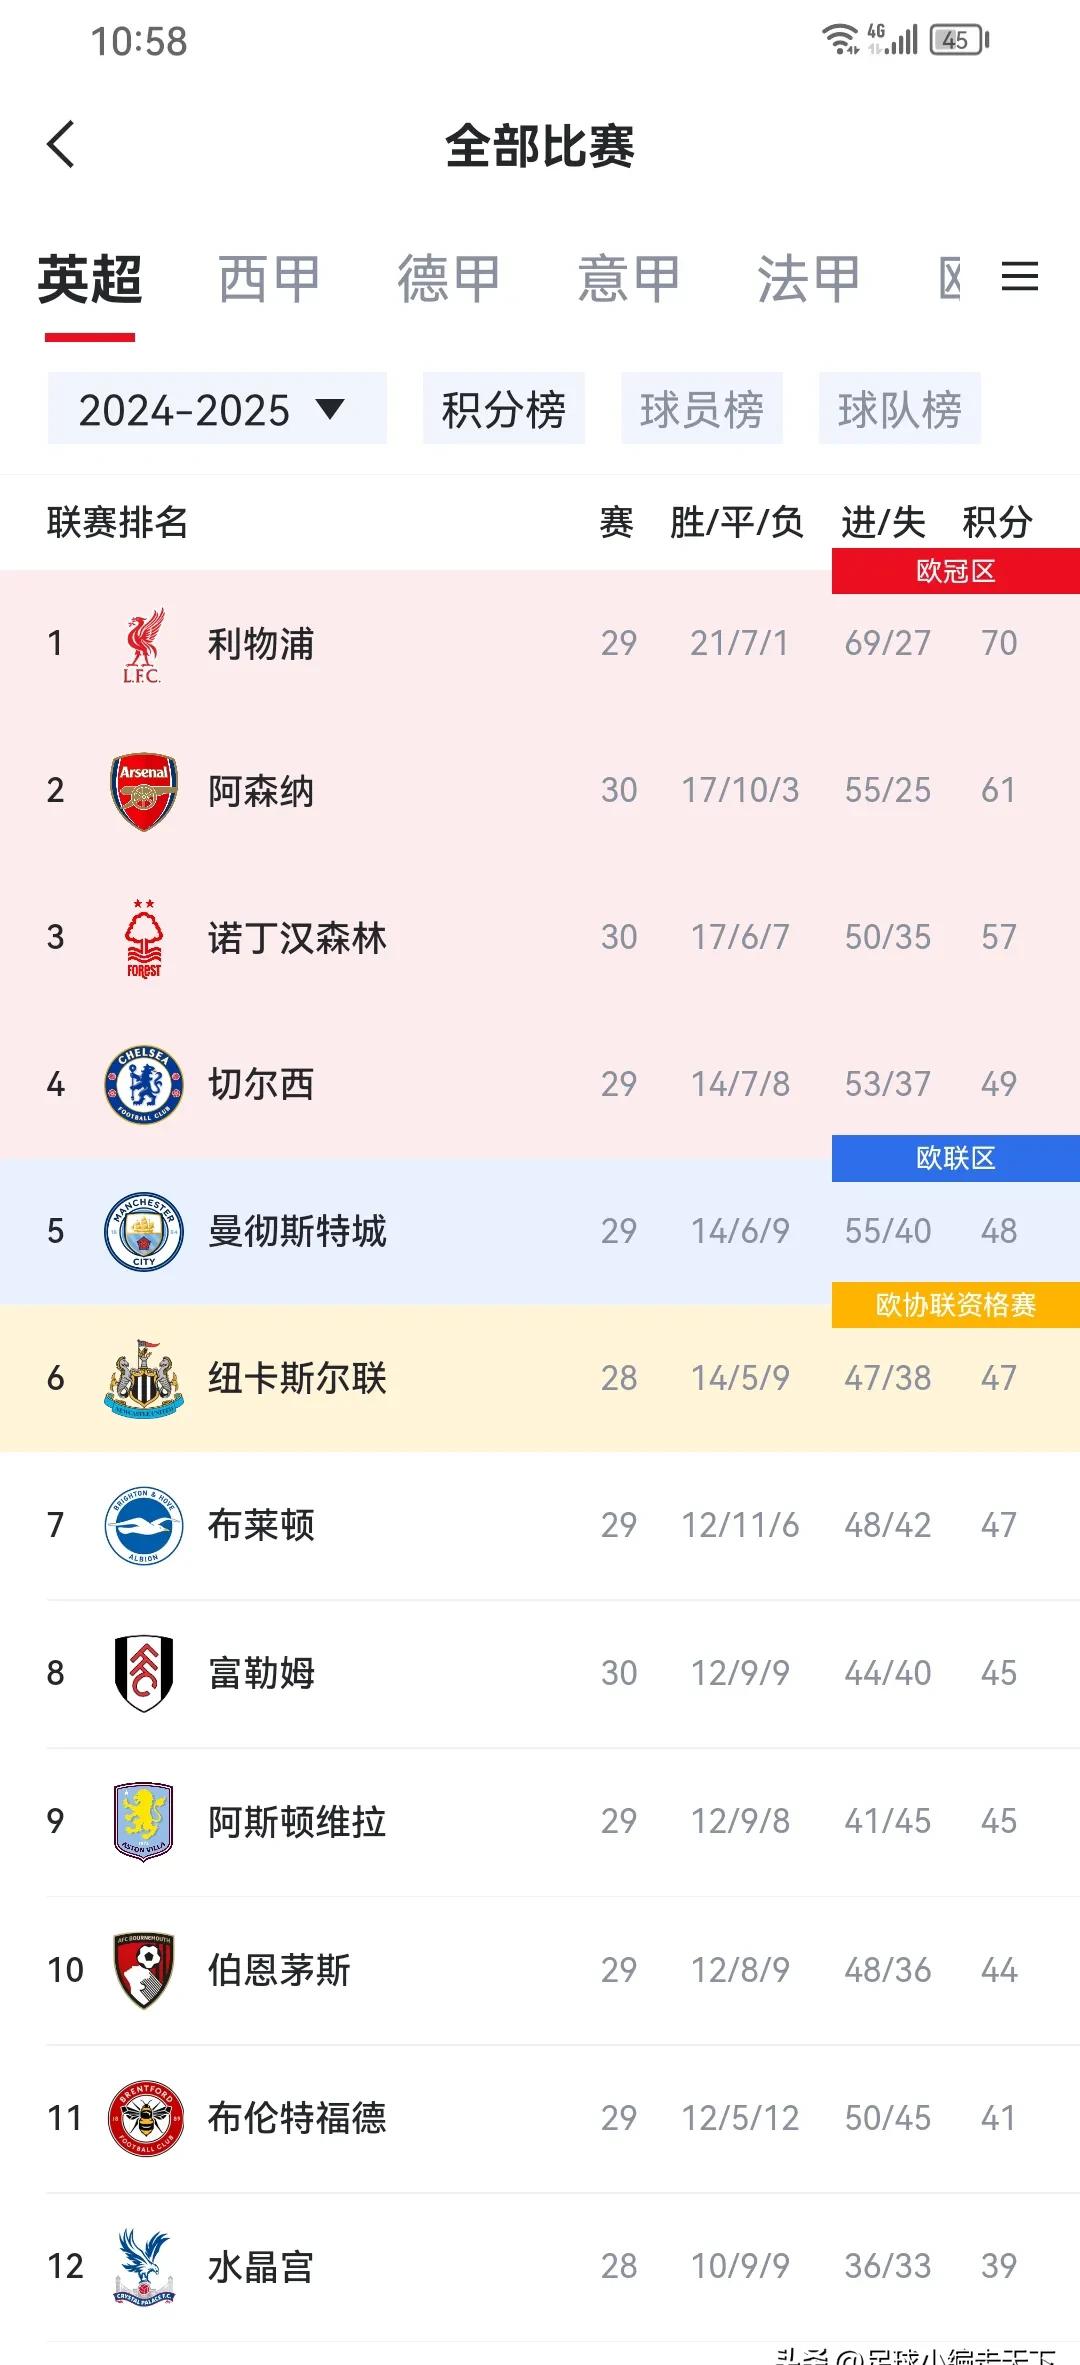
Task: Open the league list hamburger menu
Action: pos(1021,278)
